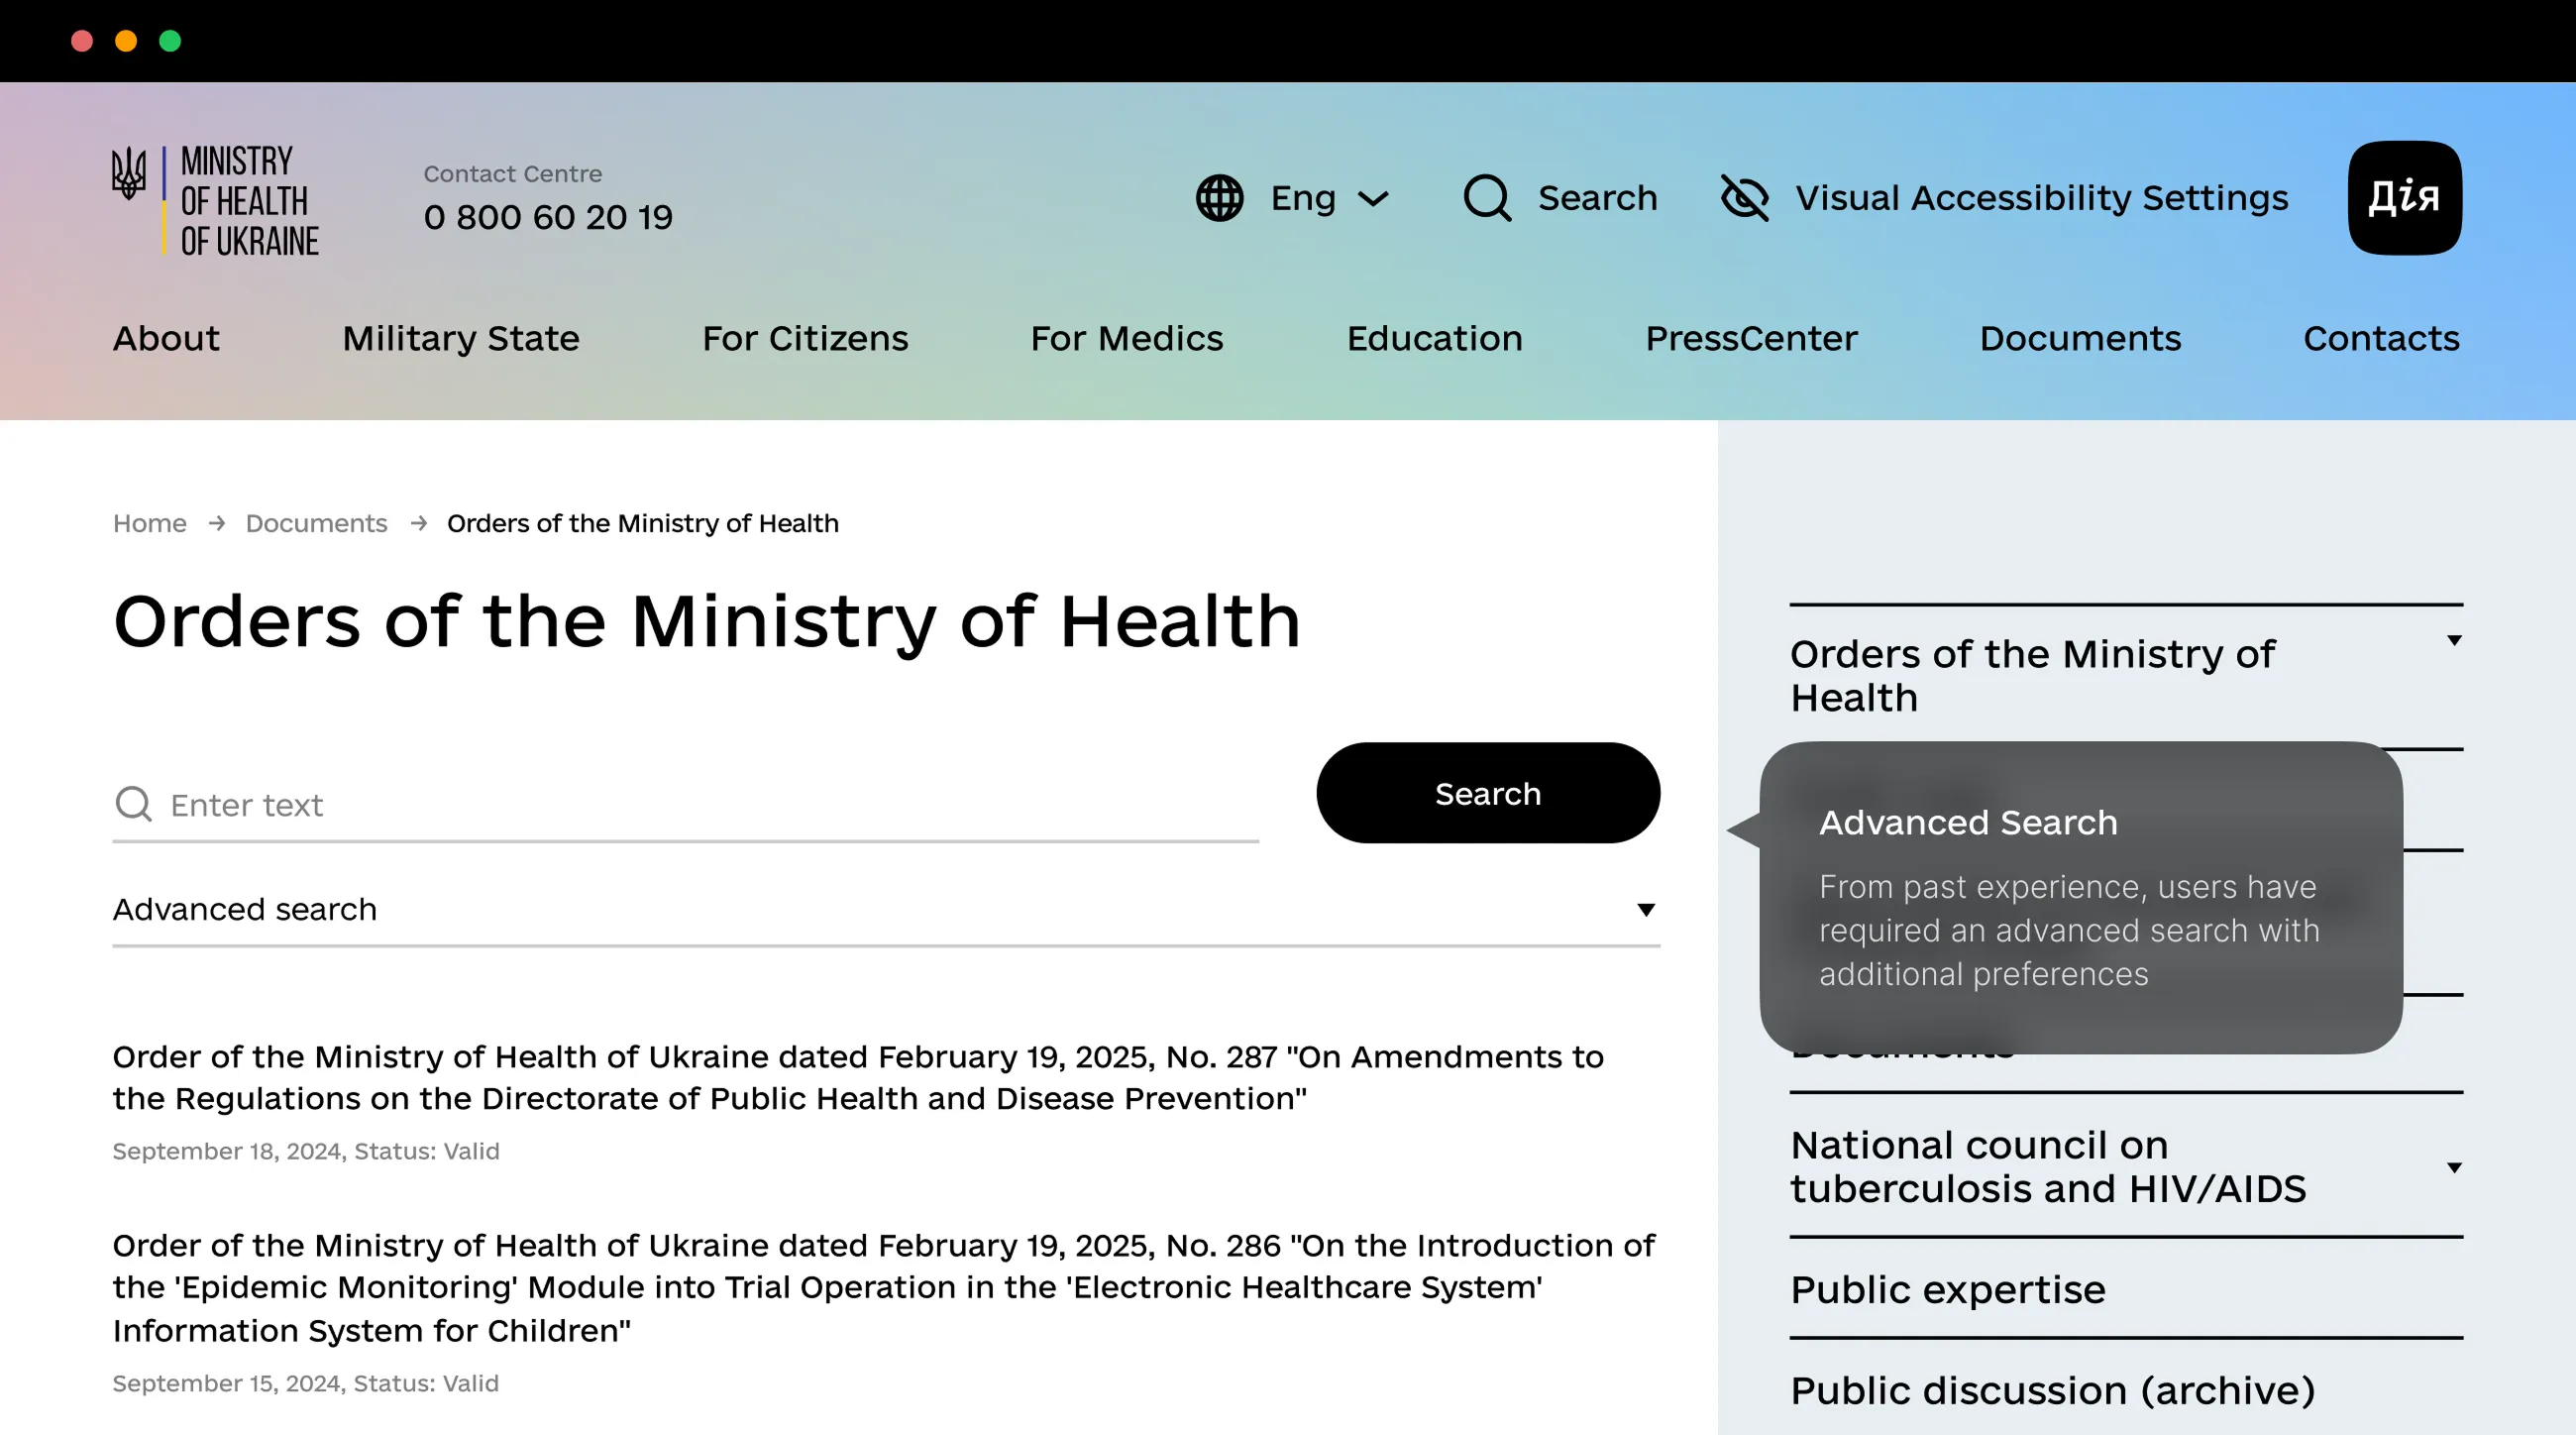Expand National council on tuberculosis section
The width and height of the screenshot is (2576, 1435).
(x=2453, y=1168)
